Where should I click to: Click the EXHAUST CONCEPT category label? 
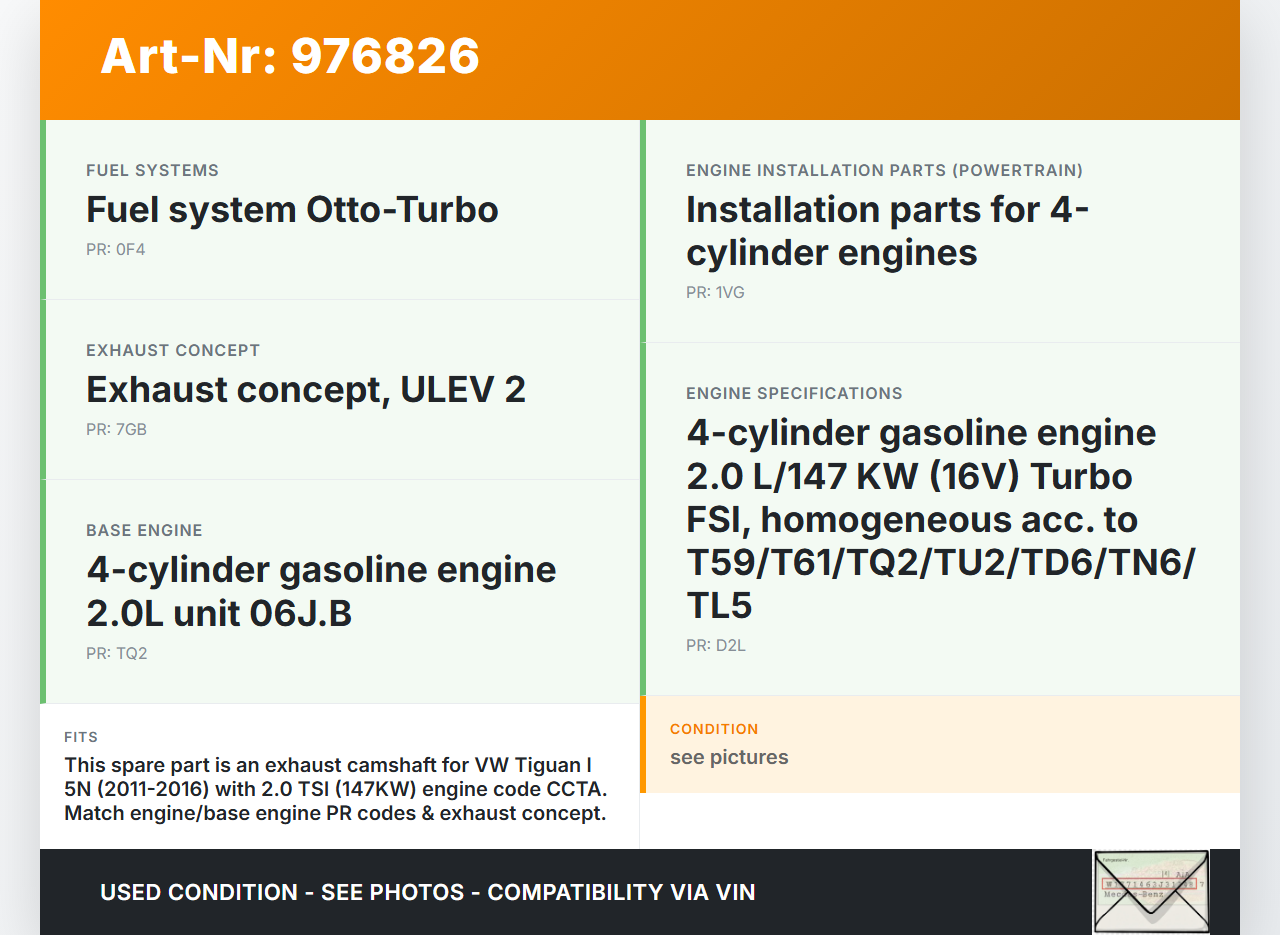tap(173, 350)
